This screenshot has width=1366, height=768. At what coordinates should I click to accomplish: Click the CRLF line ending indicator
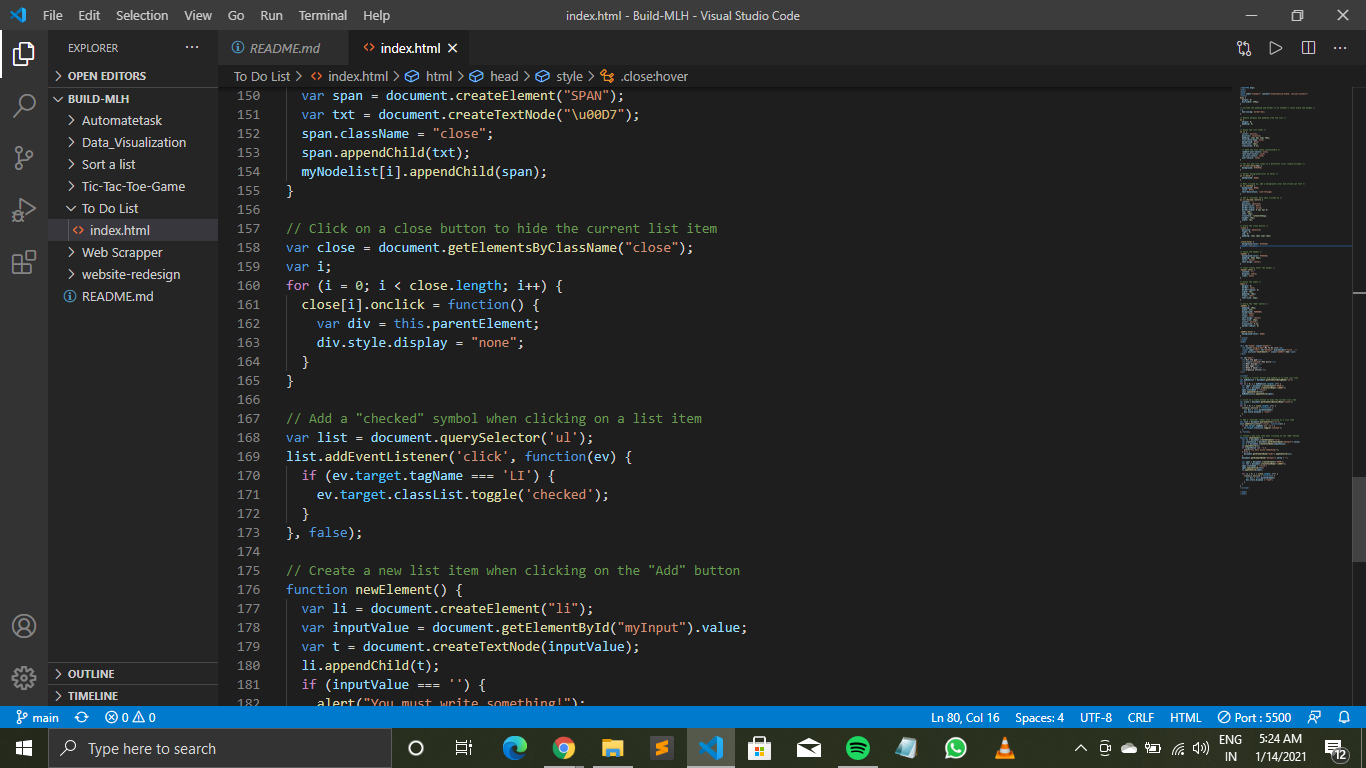(x=1140, y=717)
